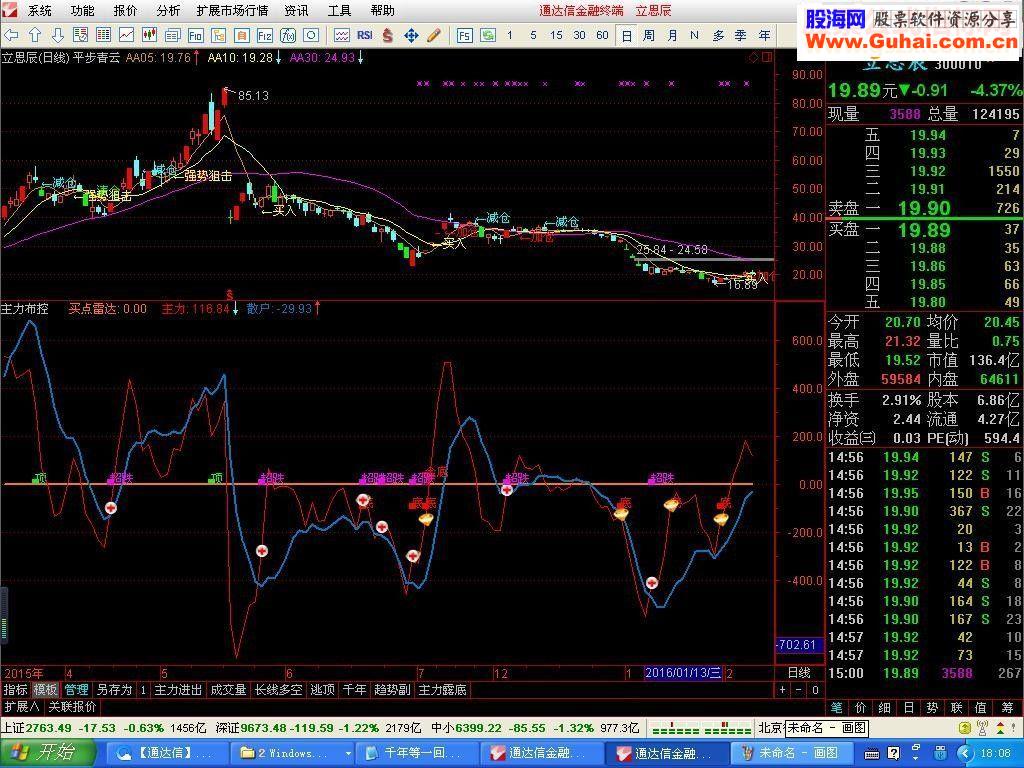
Task: Switch to the 筹 chip distribution tab
Action: click(x=1006, y=707)
